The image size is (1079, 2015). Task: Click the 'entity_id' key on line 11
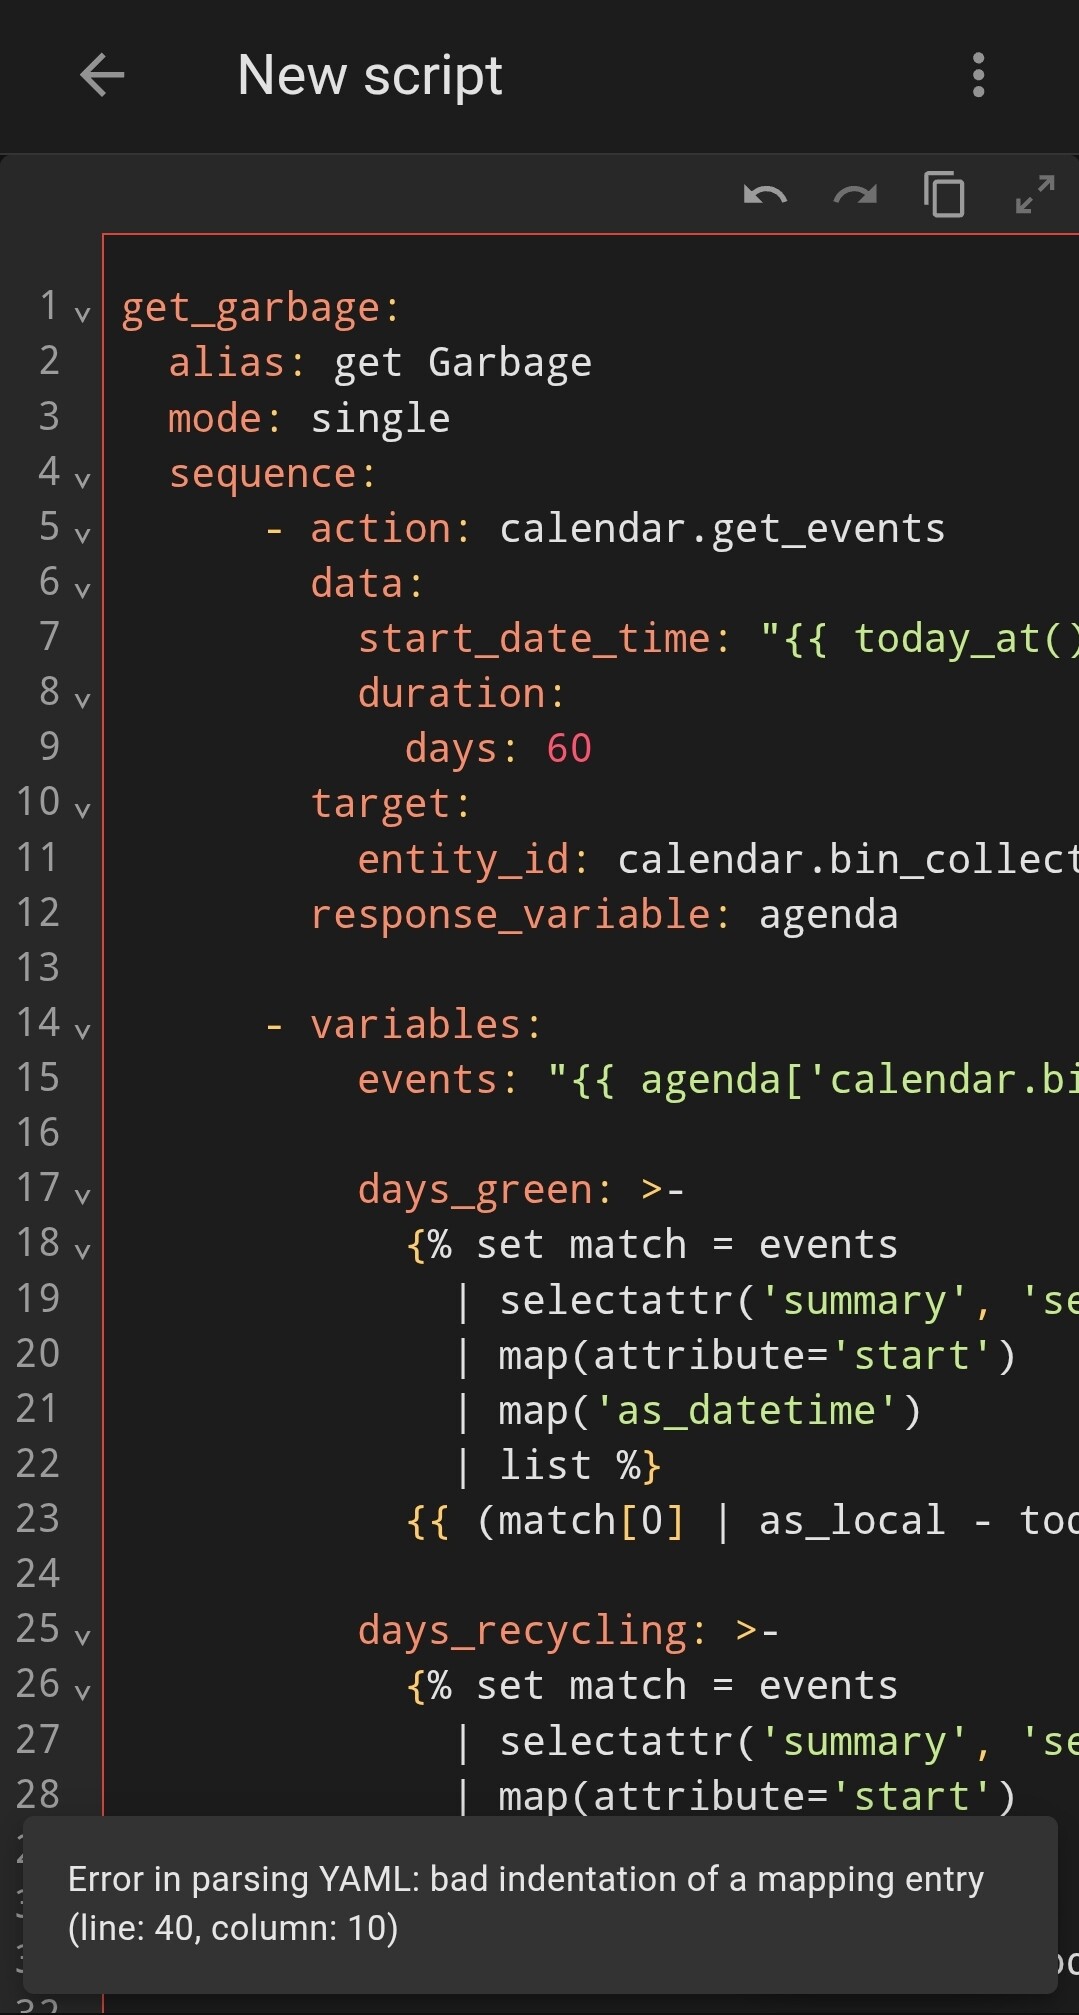[464, 860]
